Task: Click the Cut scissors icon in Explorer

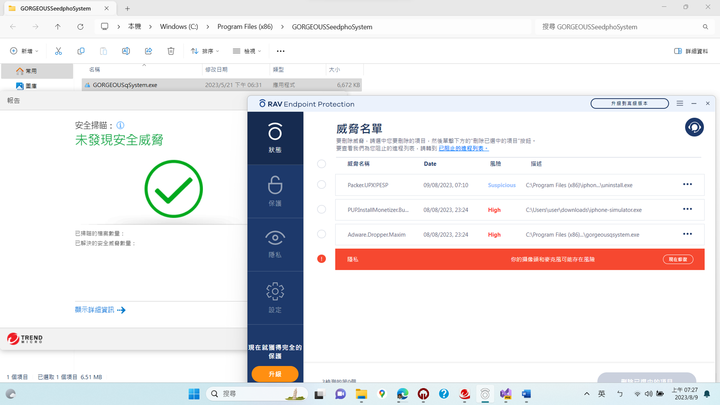Action: click(x=58, y=51)
